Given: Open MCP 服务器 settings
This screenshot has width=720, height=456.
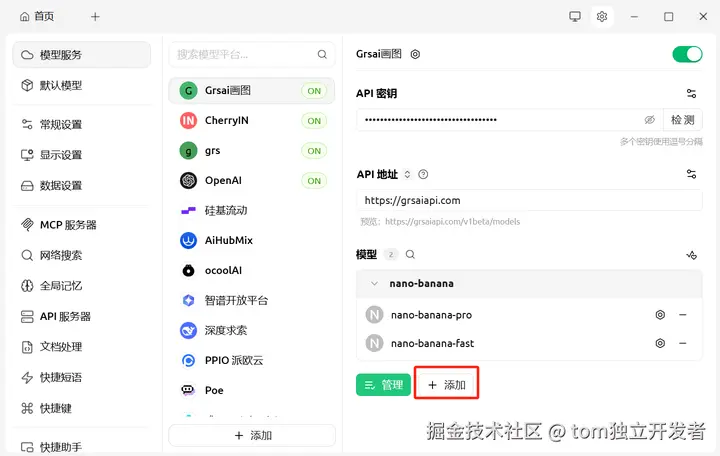Looking at the screenshot, I should tap(81, 225).
